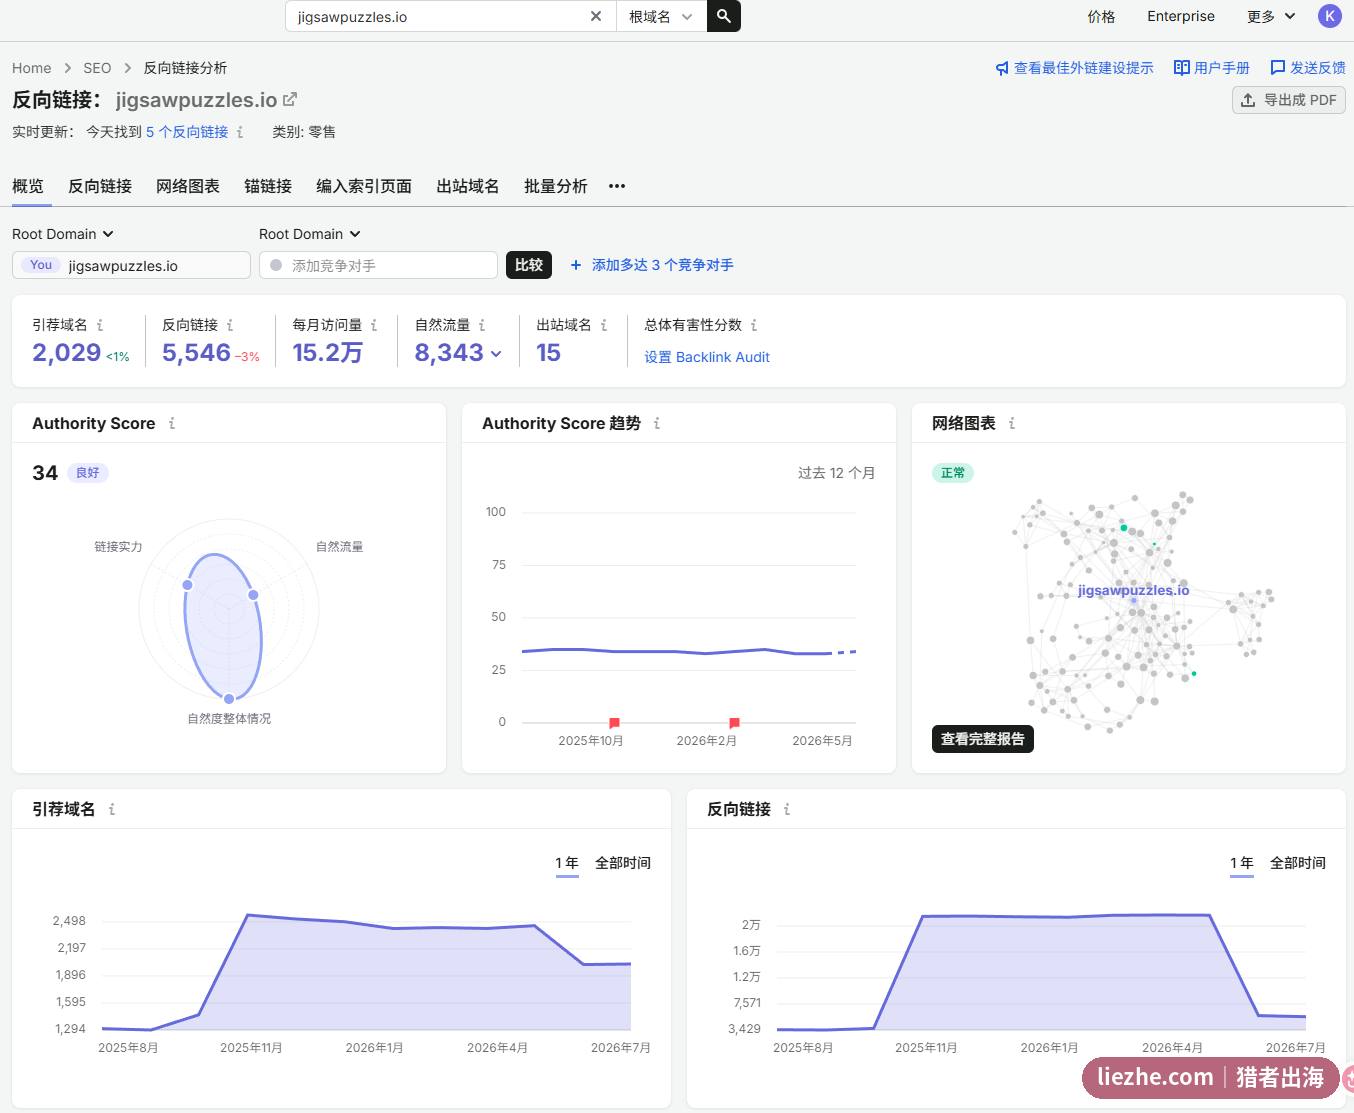The image size is (1354, 1113).
Task: Open the 设置 Backlink Audit link
Action: tap(706, 357)
